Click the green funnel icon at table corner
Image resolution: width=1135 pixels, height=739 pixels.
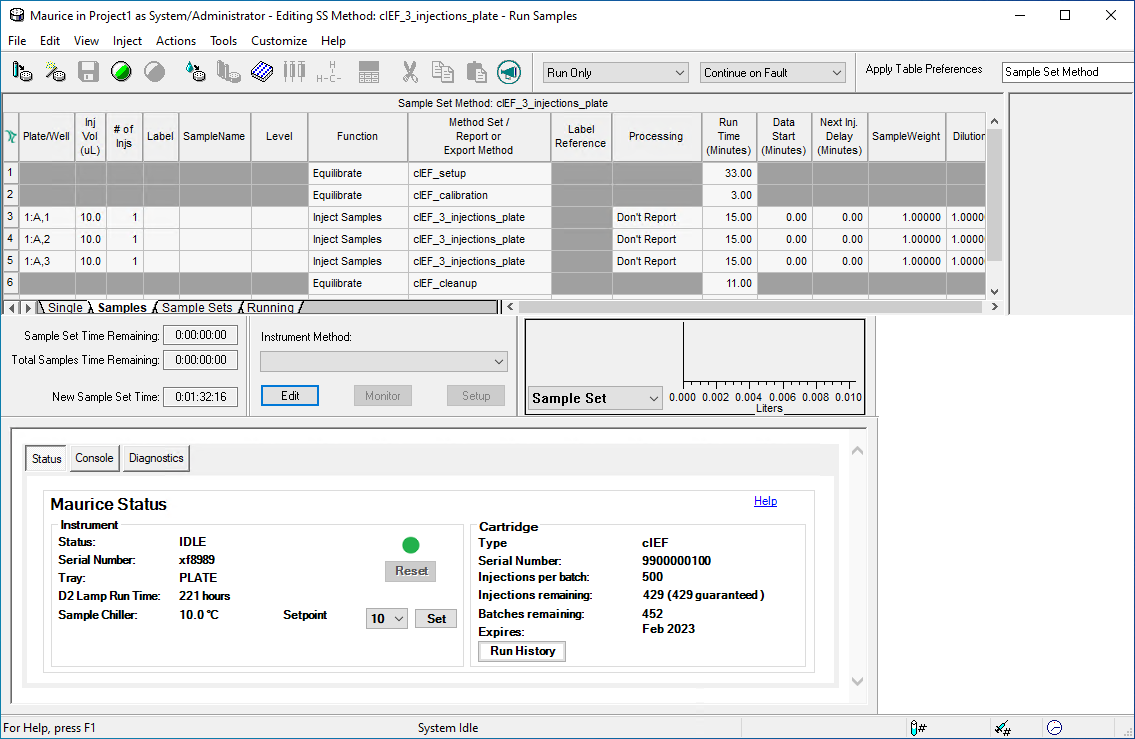tap(11, 136)
